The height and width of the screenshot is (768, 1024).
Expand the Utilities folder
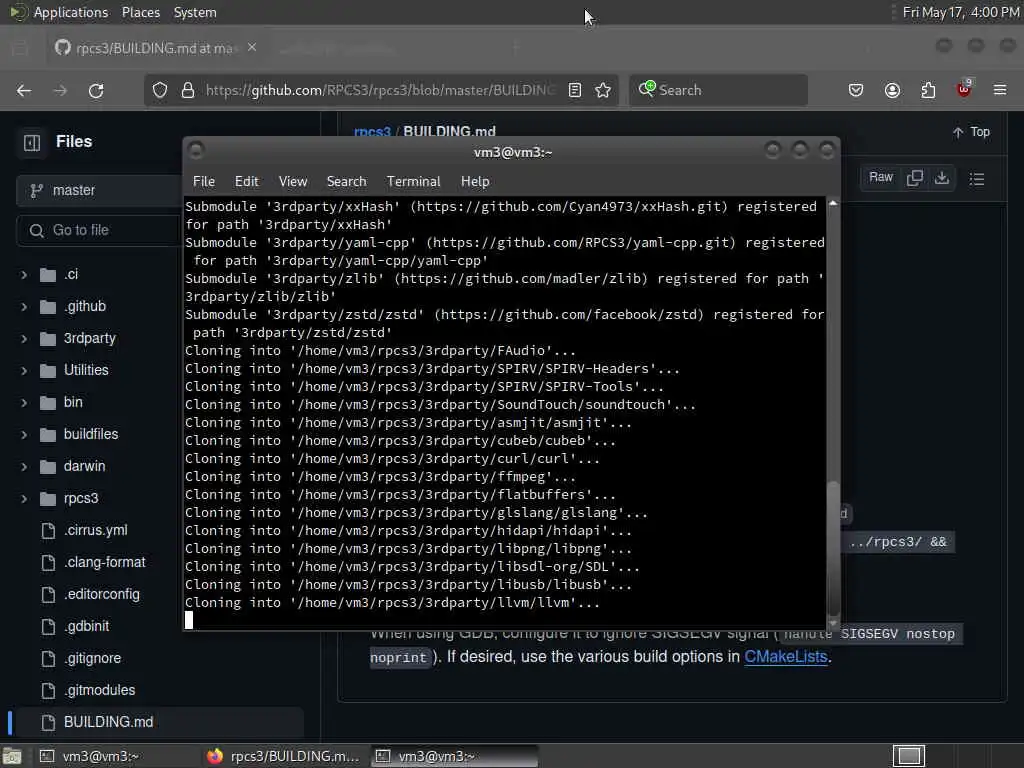click(24, 371)
